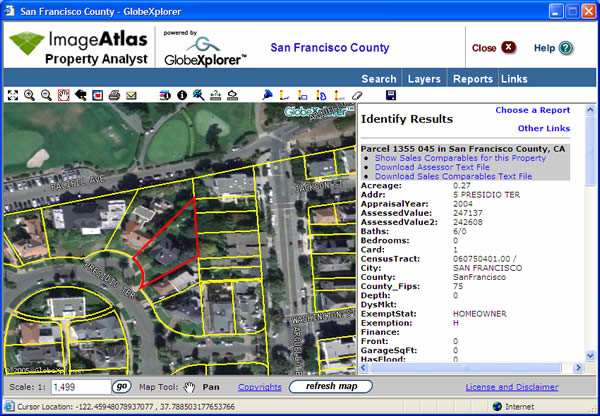Click the printer icon
600x416 pixels.
point(114,95)
